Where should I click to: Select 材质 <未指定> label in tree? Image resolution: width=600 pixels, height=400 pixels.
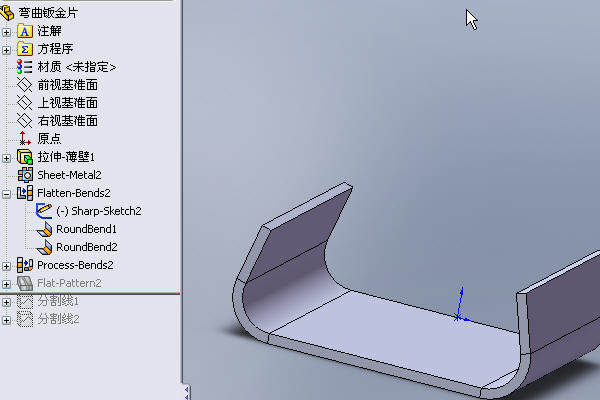[x=77, y=67]
